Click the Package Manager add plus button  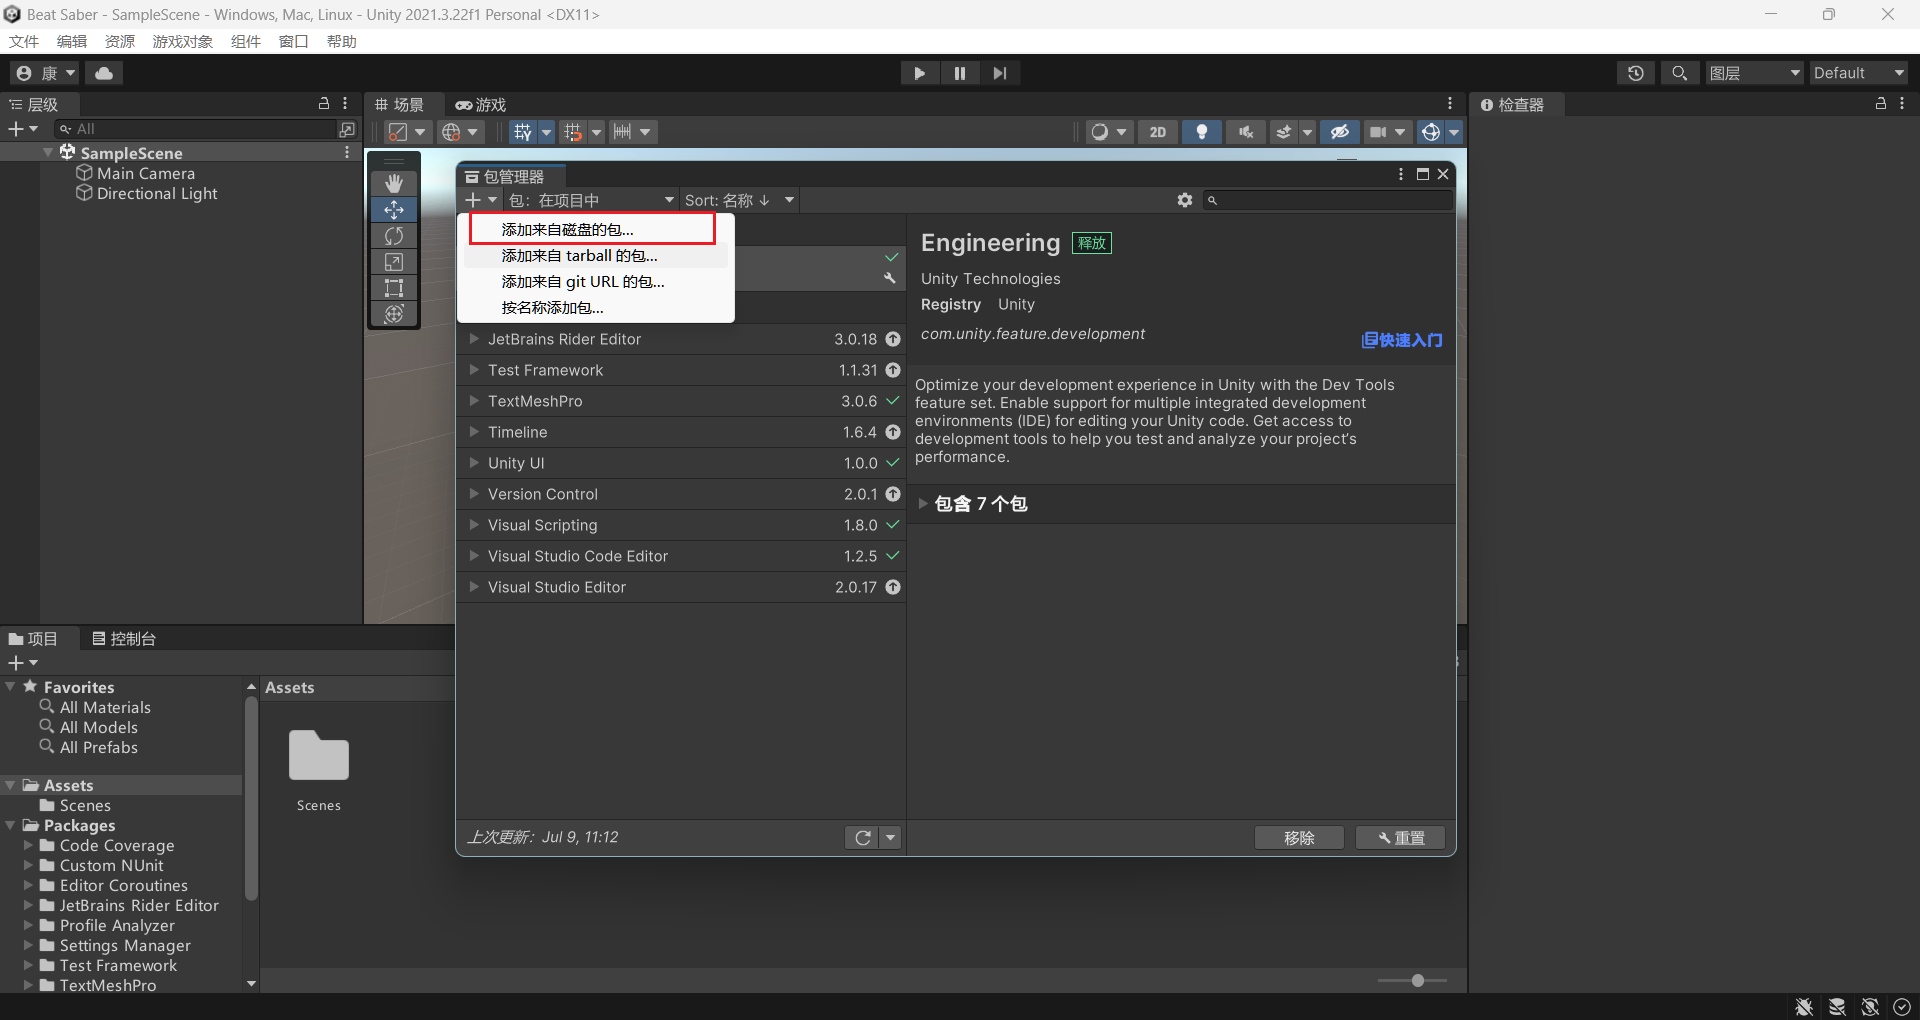point(480,200)
